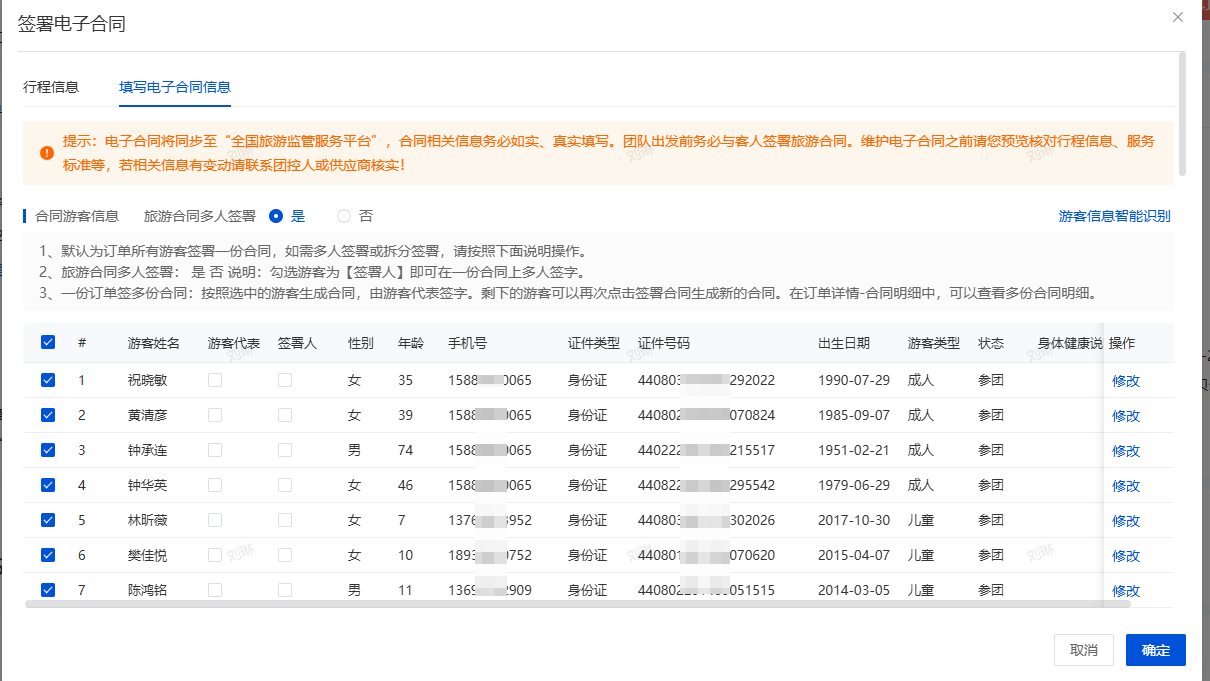Edit 林昕薇's information via 修改
The image size is (1210, 681).
pyautogui.click(x=1126, y=521)
